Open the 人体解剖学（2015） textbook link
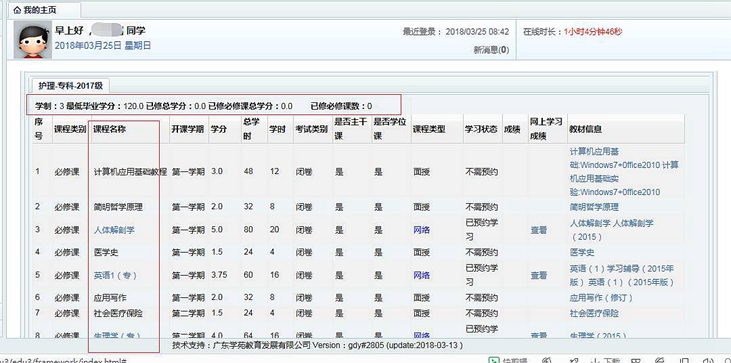 [x=611, y=230]
